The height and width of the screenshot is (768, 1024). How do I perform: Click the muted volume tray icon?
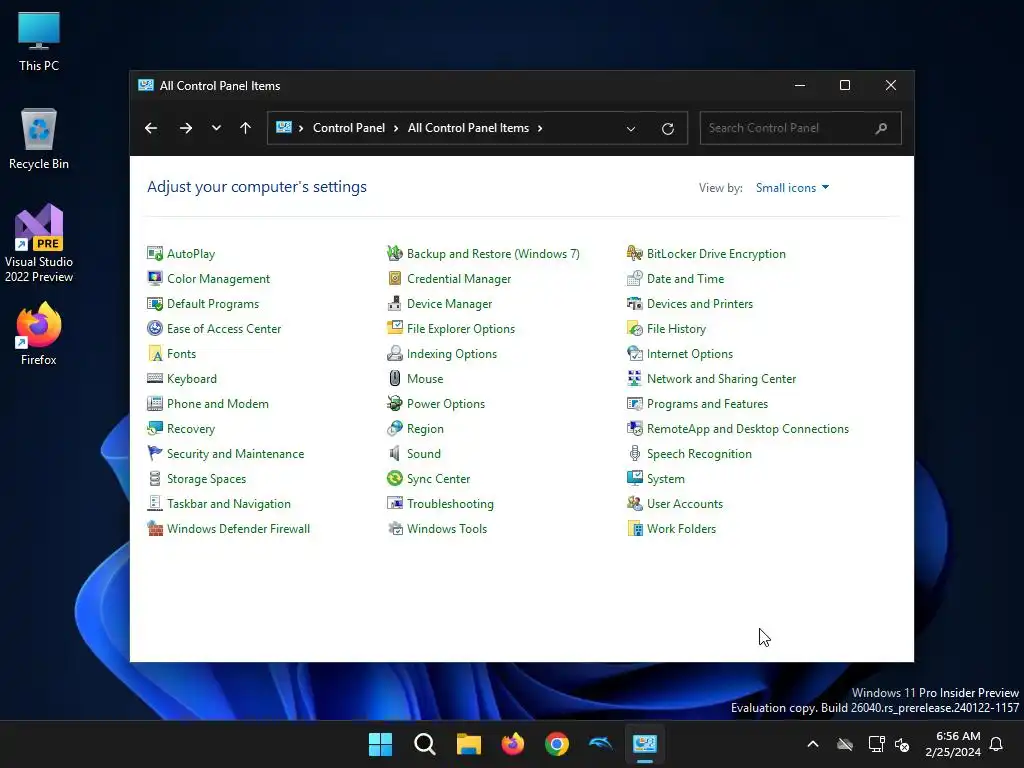coord(902,744)
